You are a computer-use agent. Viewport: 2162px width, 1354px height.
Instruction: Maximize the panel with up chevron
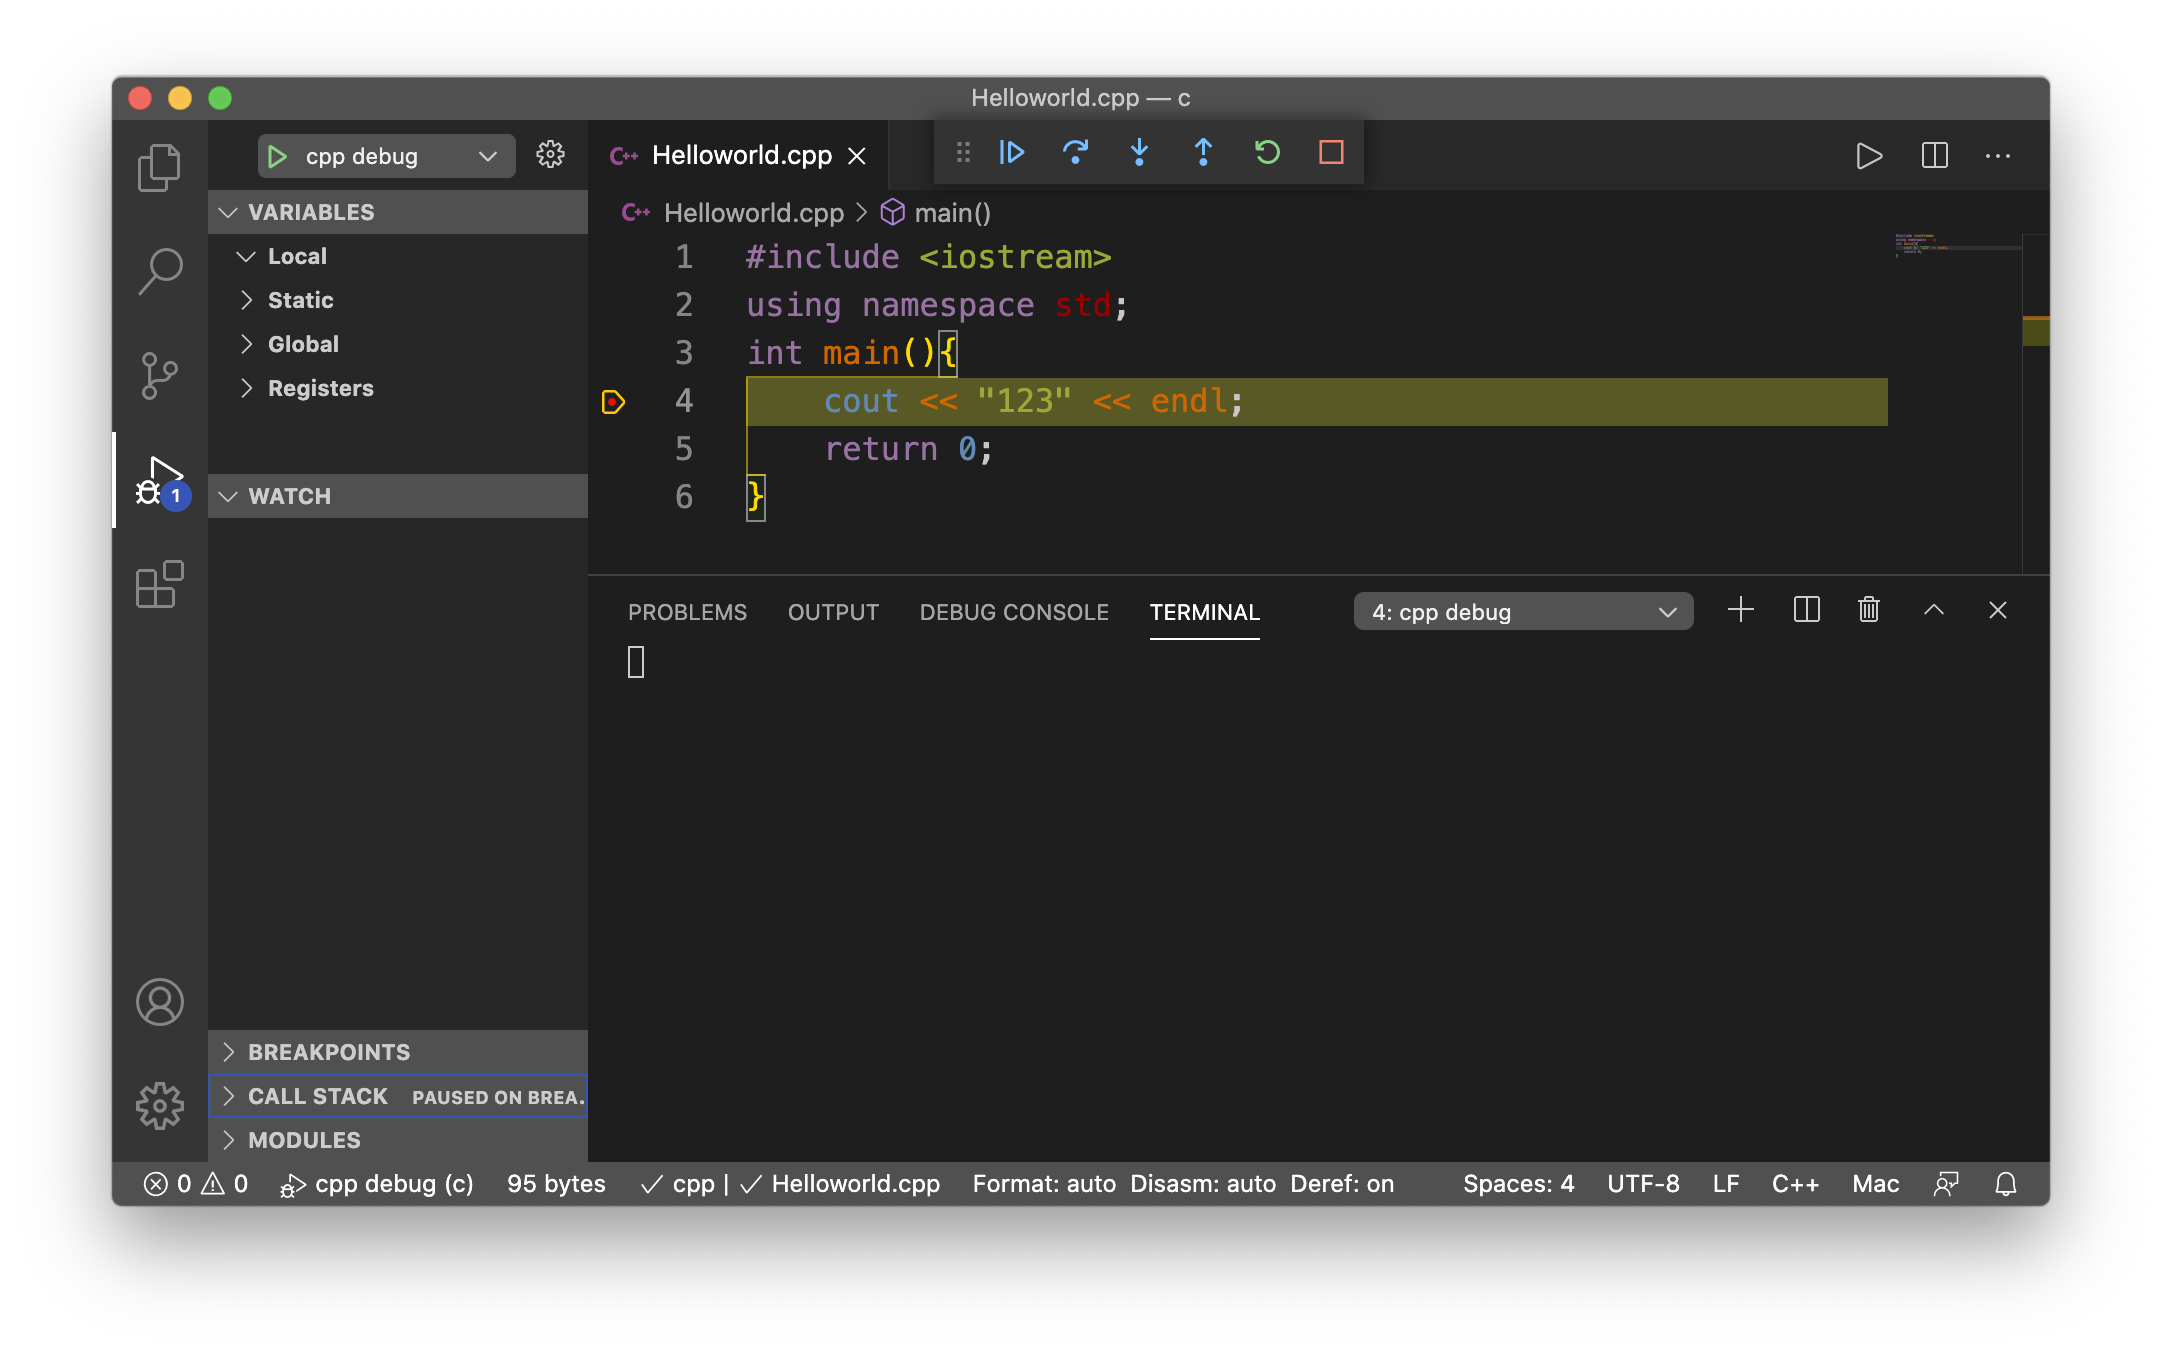coord(1934,611)
